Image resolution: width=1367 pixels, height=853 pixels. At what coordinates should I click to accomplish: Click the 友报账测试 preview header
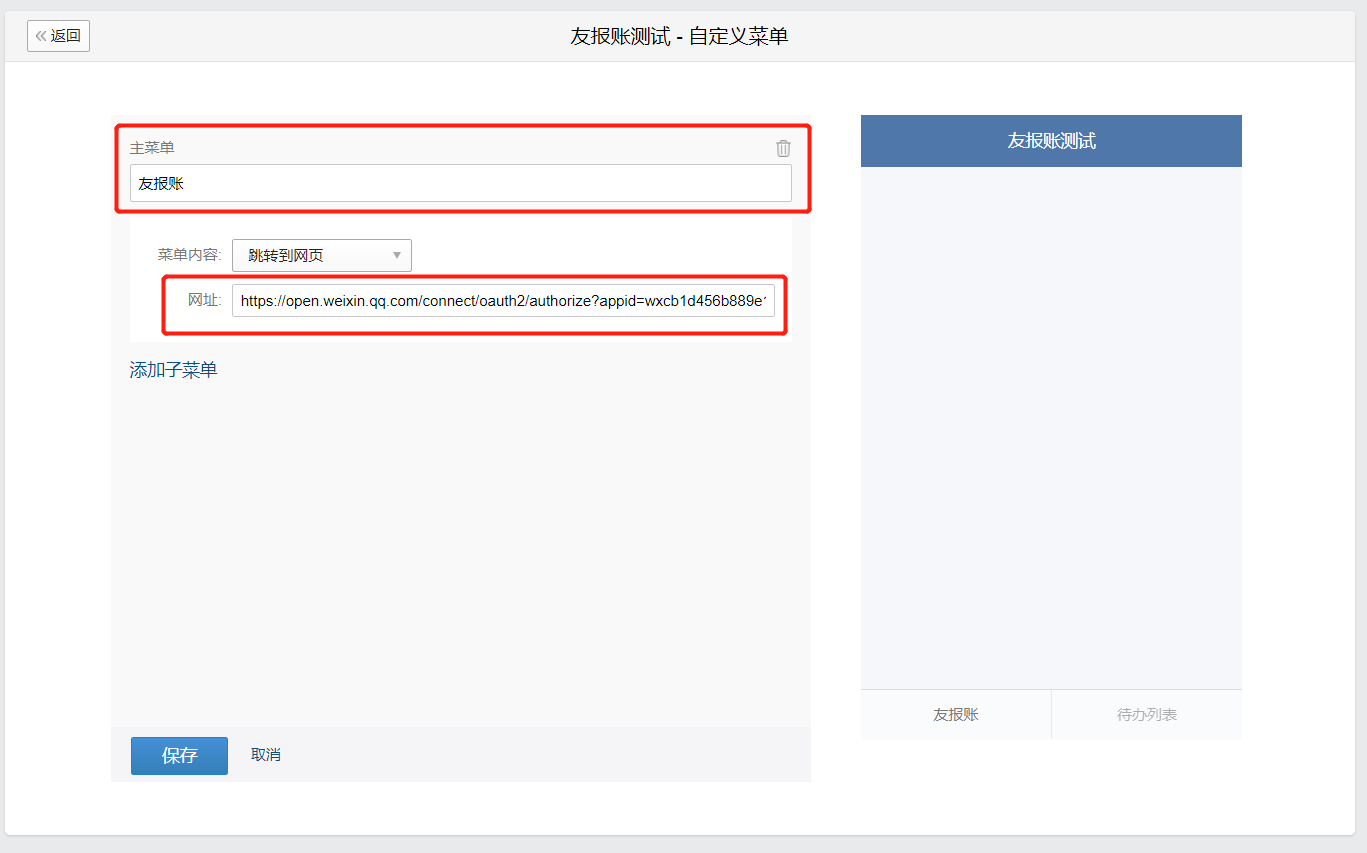[x=1051, y=141]
